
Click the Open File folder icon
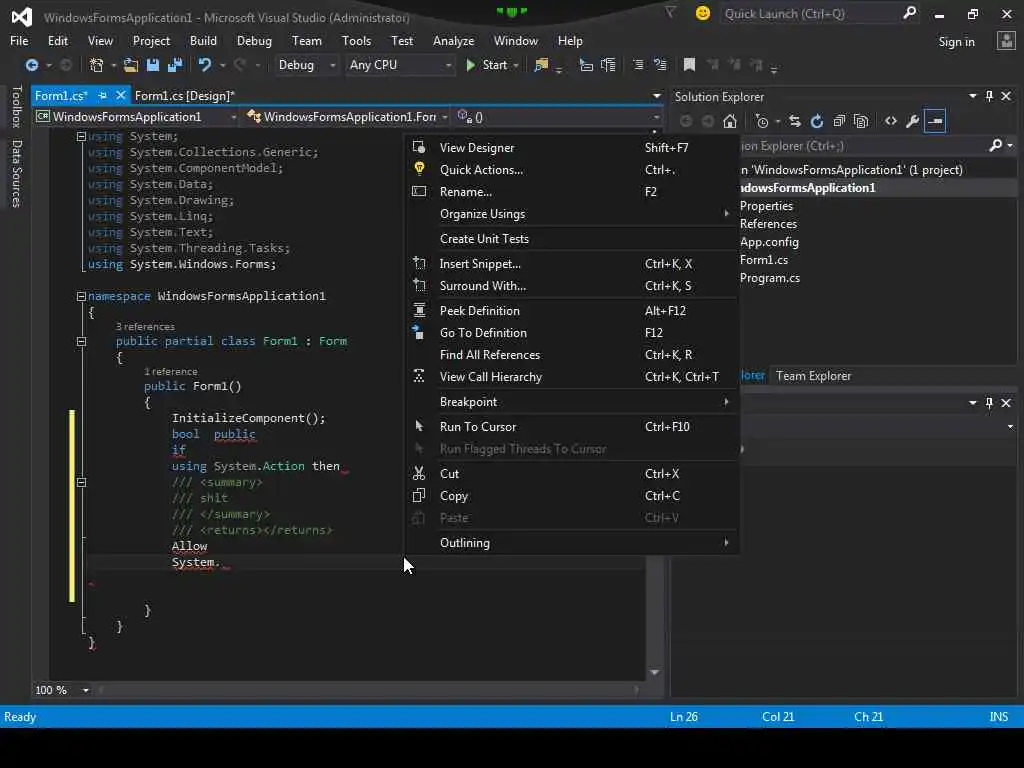pos(131,65)
